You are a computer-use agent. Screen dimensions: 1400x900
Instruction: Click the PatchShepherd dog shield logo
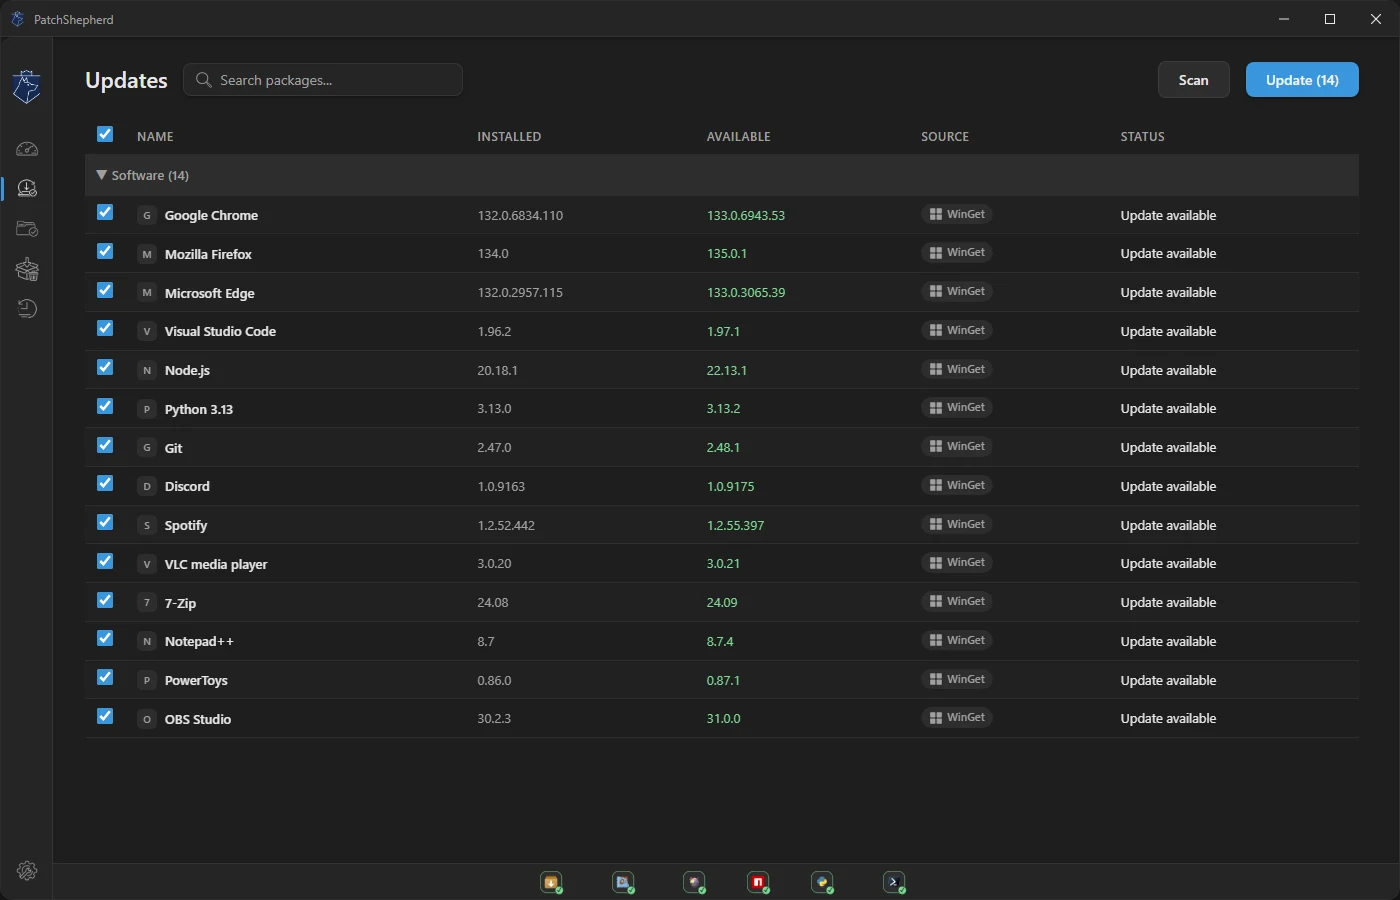point(27,87)
